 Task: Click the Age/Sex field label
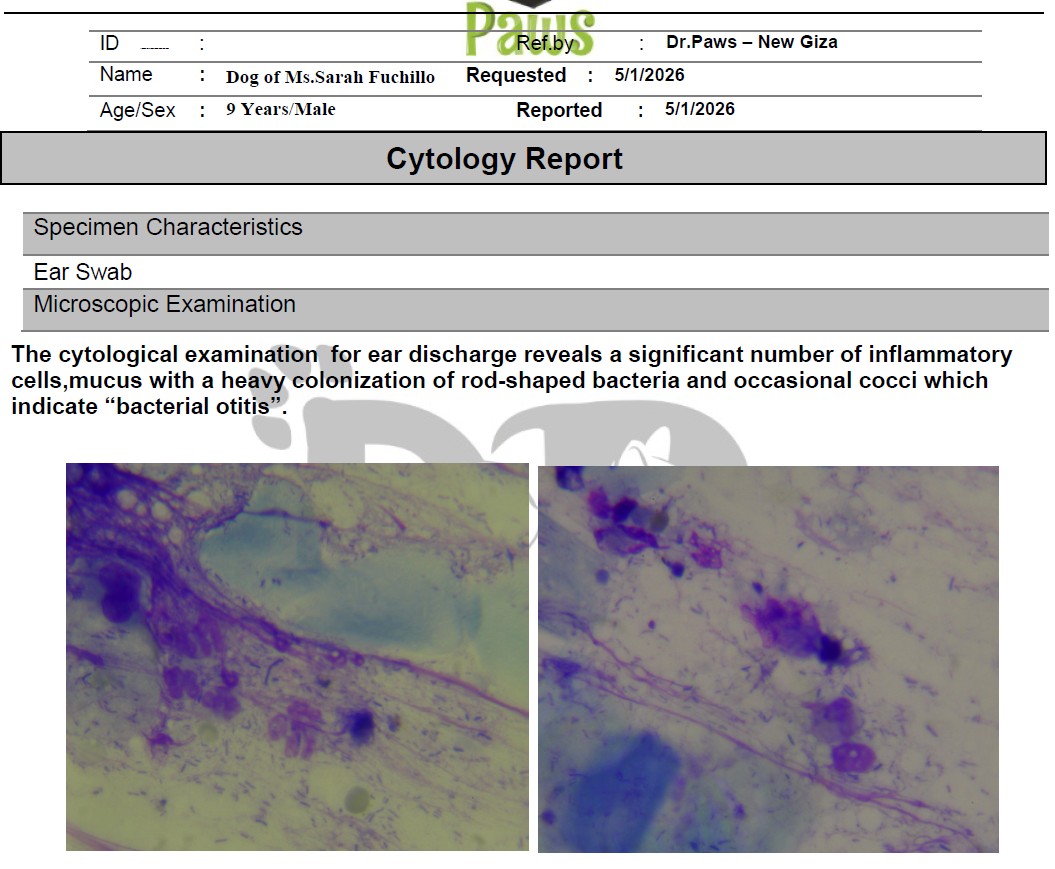137,111
